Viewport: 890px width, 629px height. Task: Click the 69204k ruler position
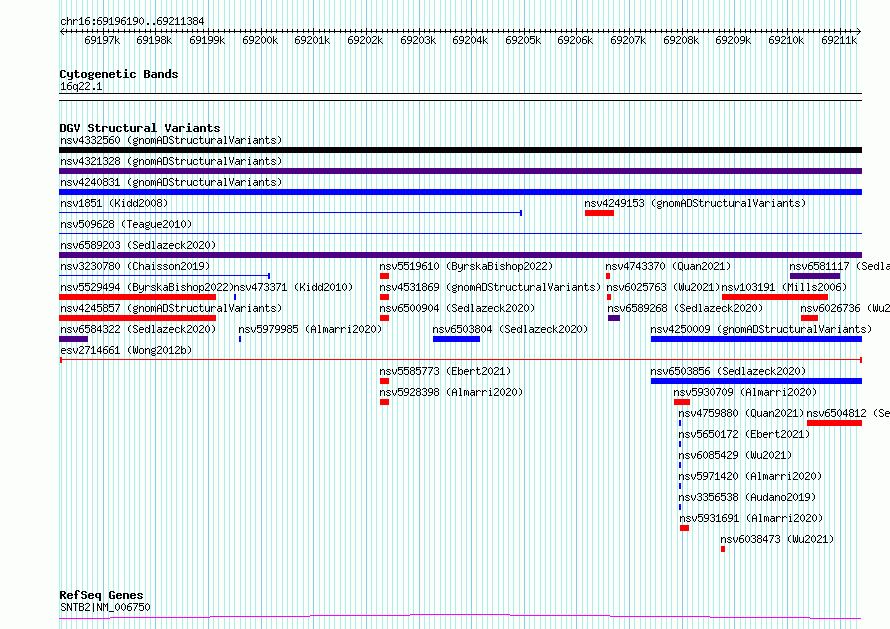click(470, 41)
